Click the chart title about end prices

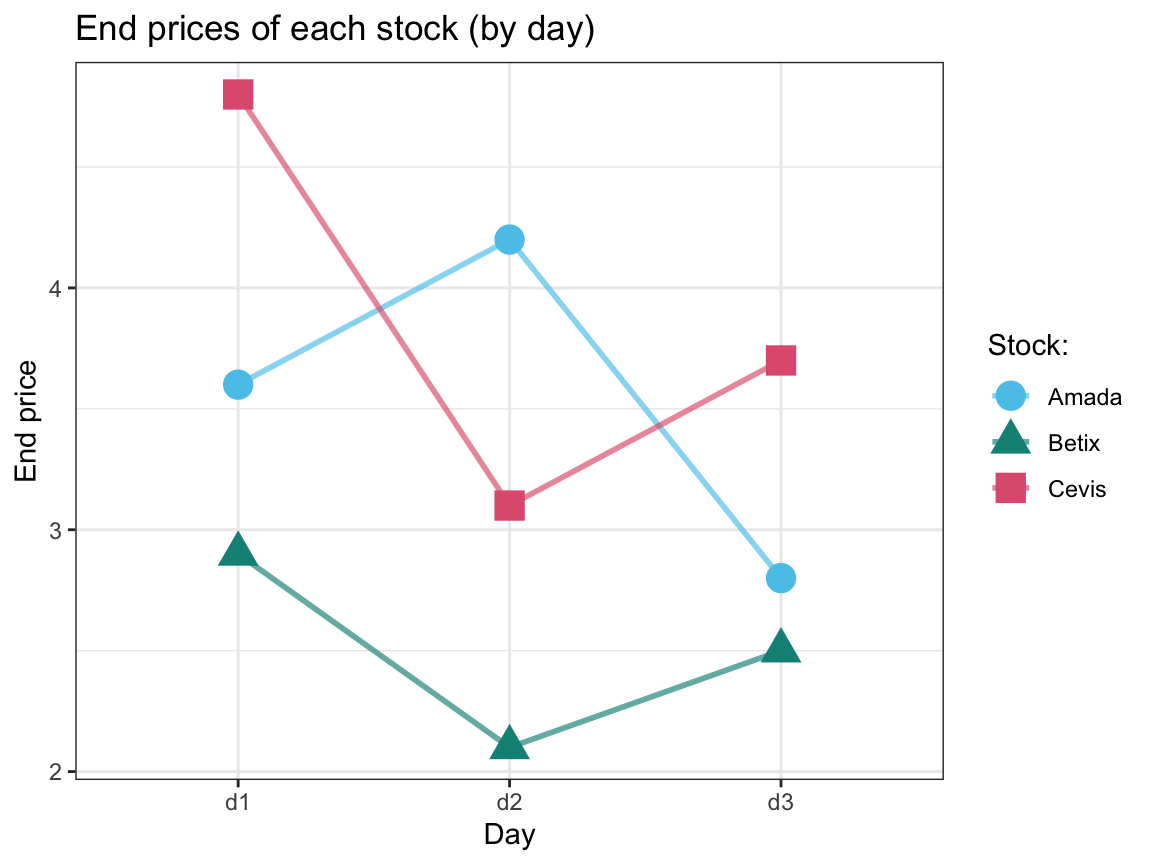(x=335, y=31)
